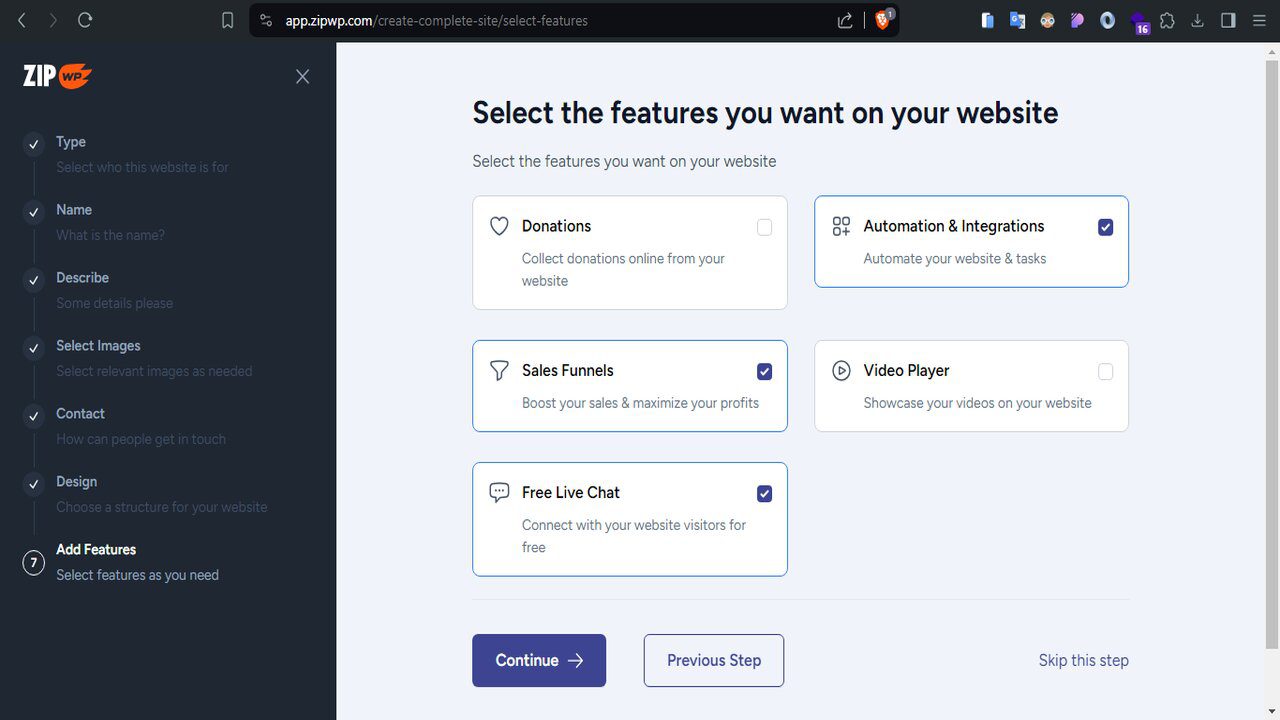The image size is (1280, 720).
Task: Enable the Donations checkbox
Action: 765,227
